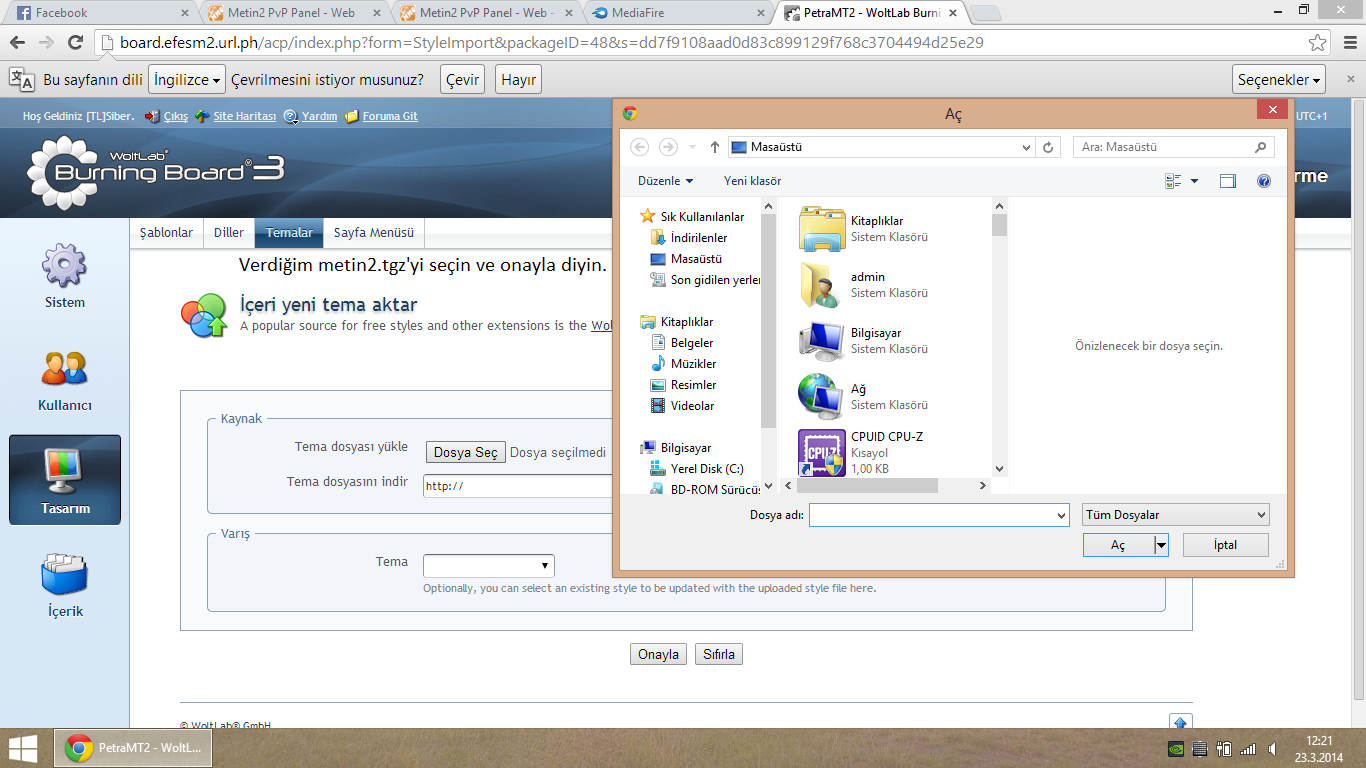This screenshot has width=1366, height=768.
Task: Select İndirilenler in the navigation tree
Action: (699, 238)
